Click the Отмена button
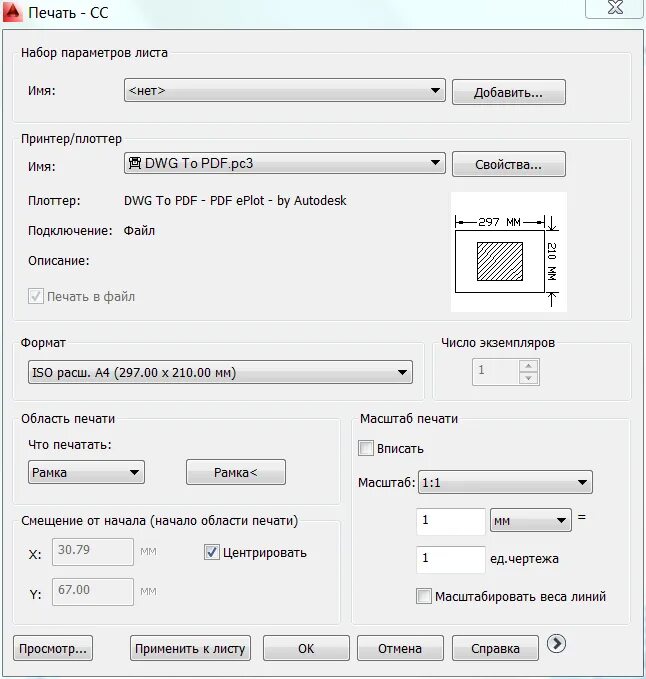 (400, 648)
